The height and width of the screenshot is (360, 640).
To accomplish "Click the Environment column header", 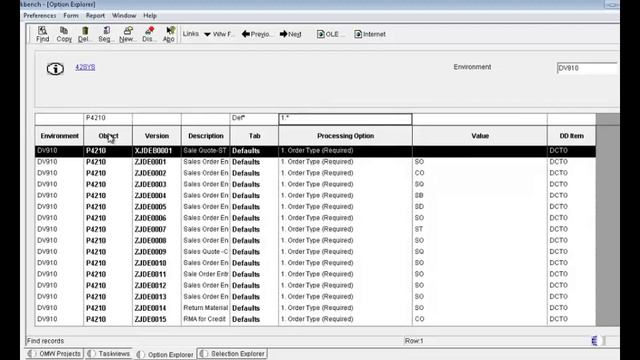I will tap(59, 136).
